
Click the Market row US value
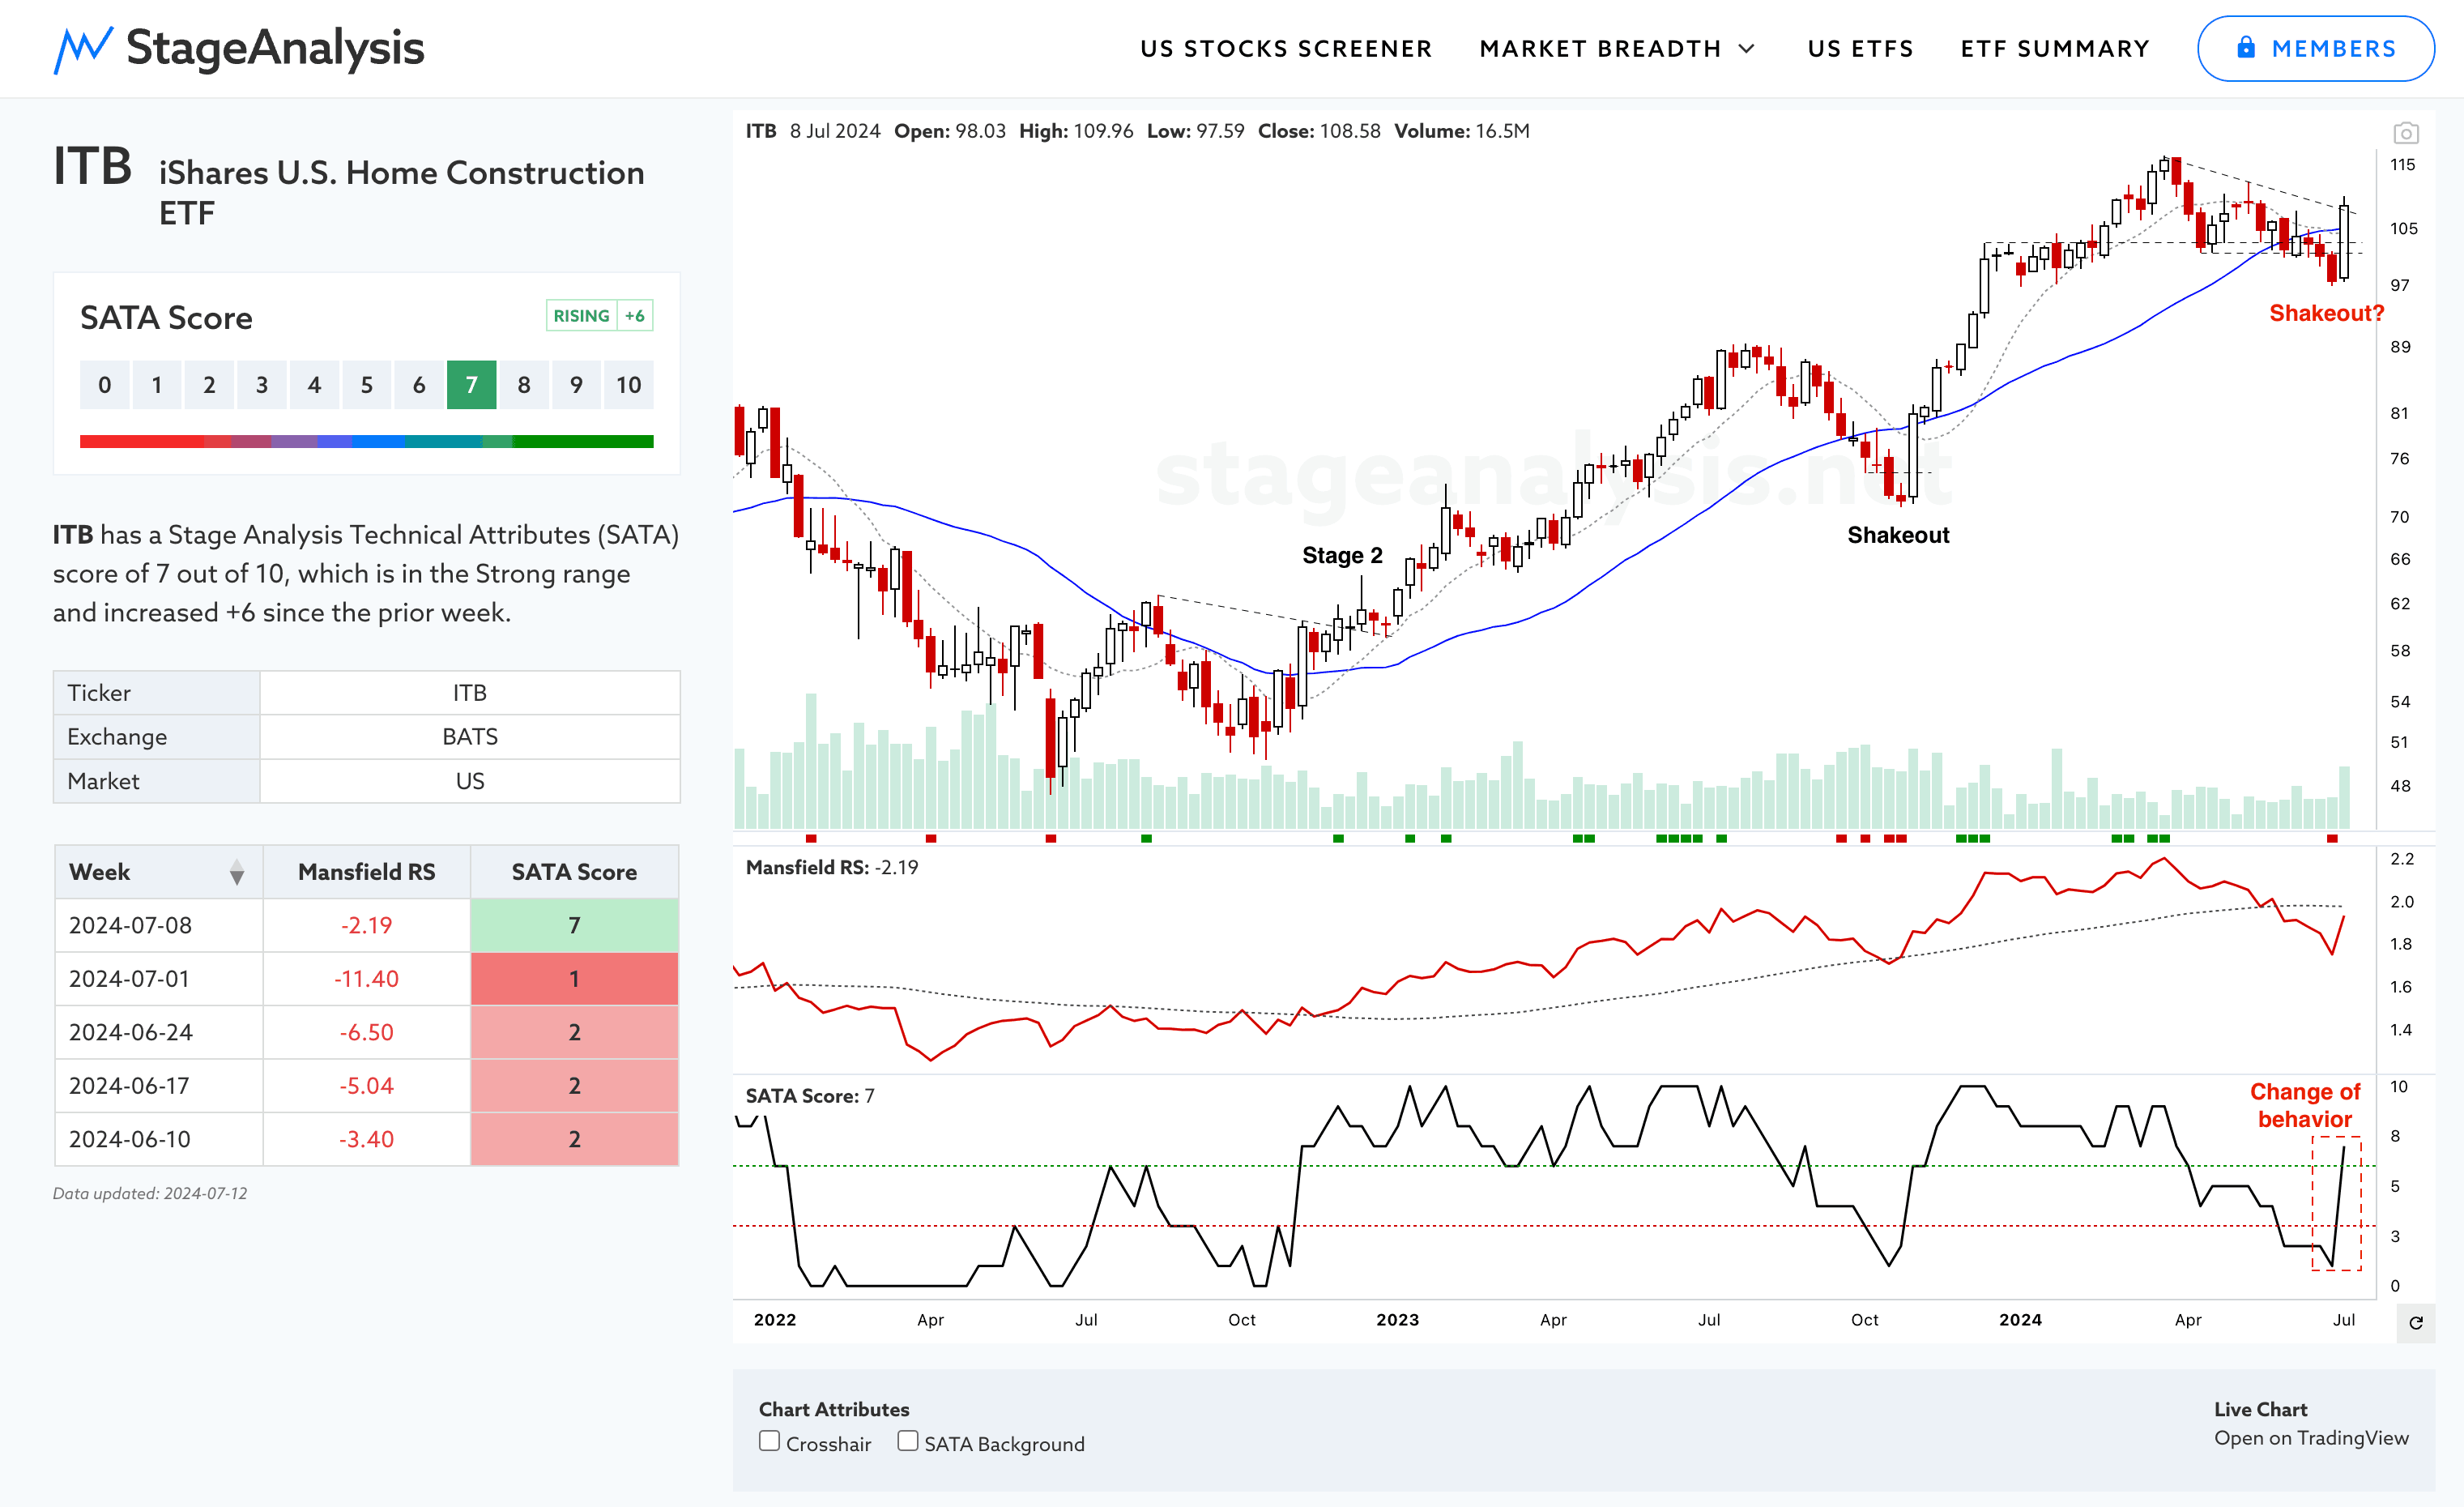[x=470, y=781]
